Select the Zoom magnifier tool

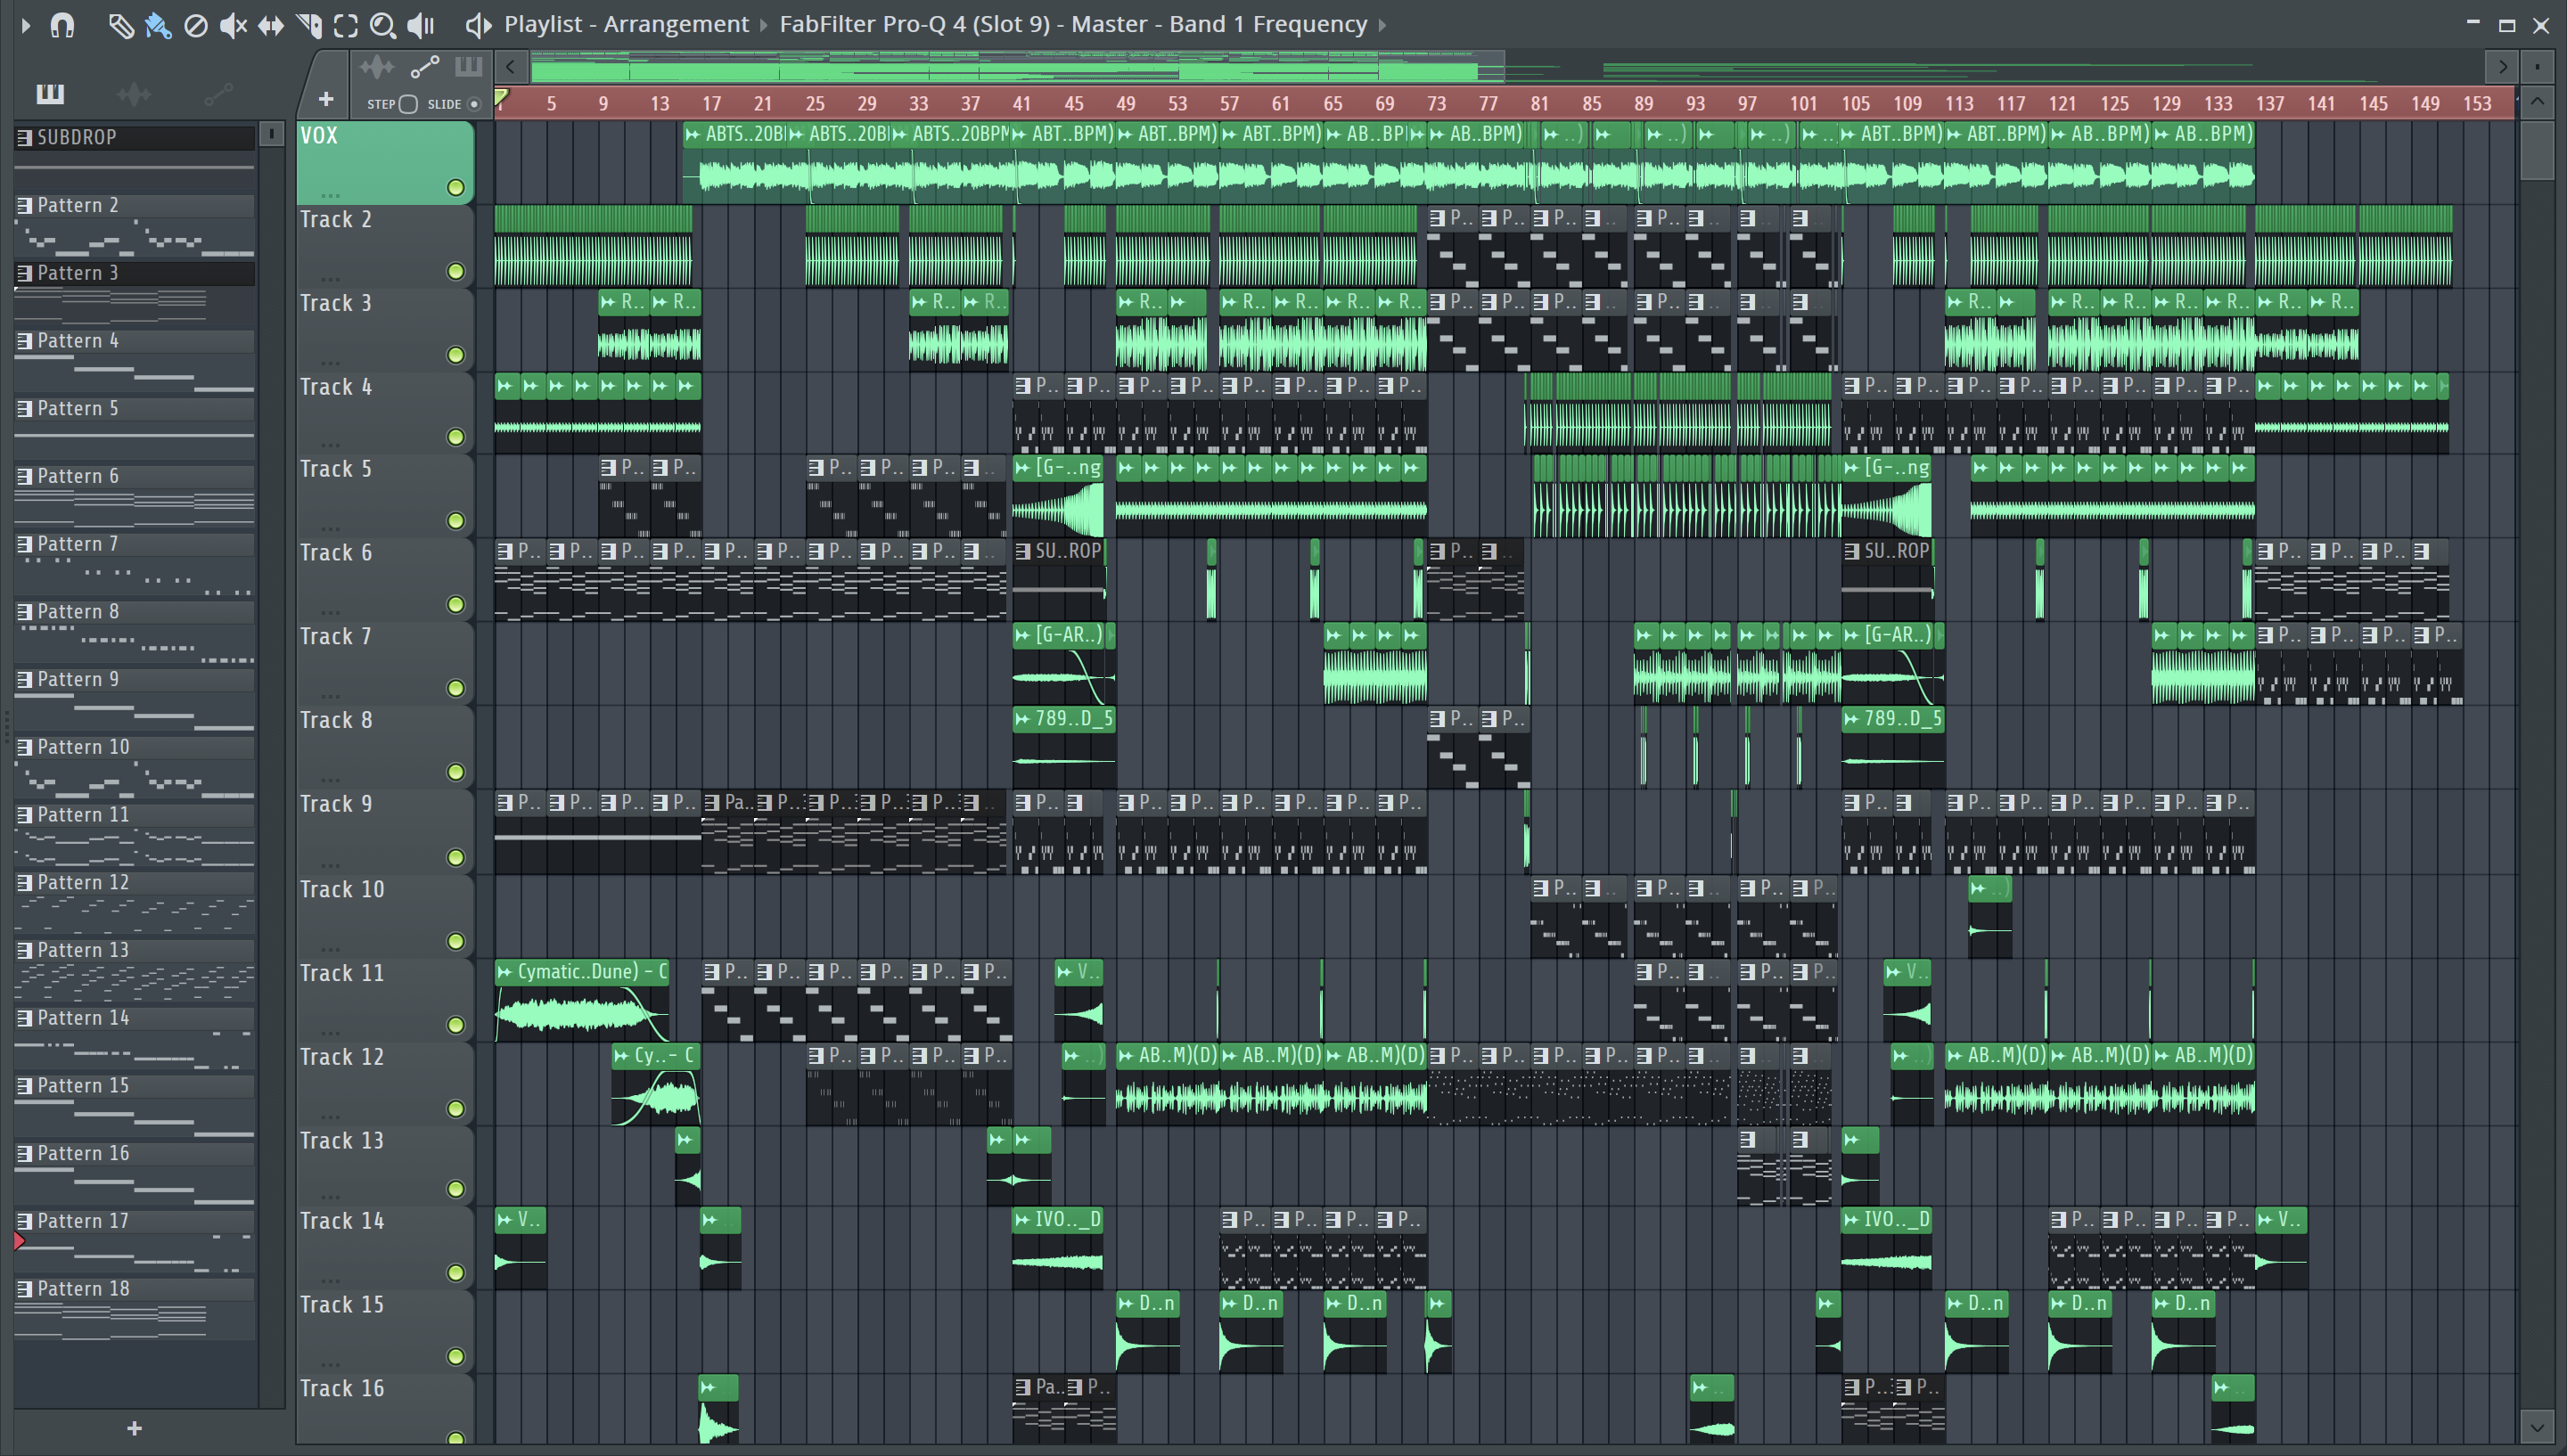coord(383,25)
